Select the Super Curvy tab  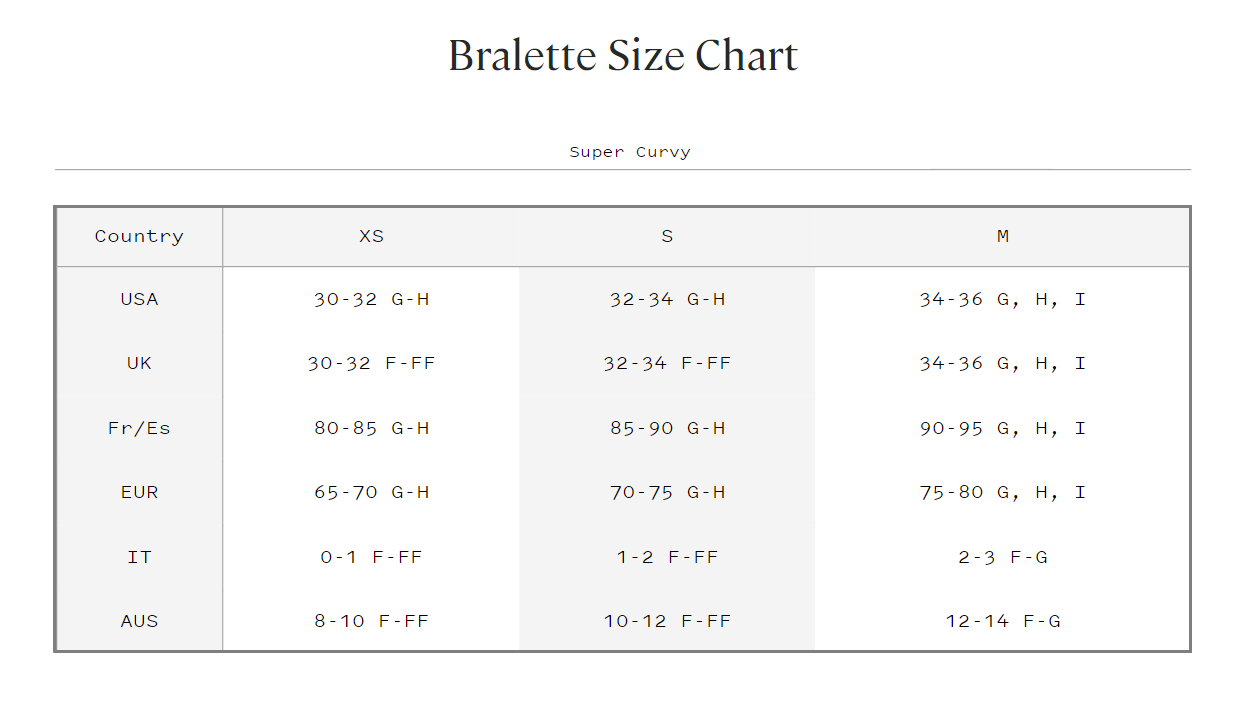point(629,152)
